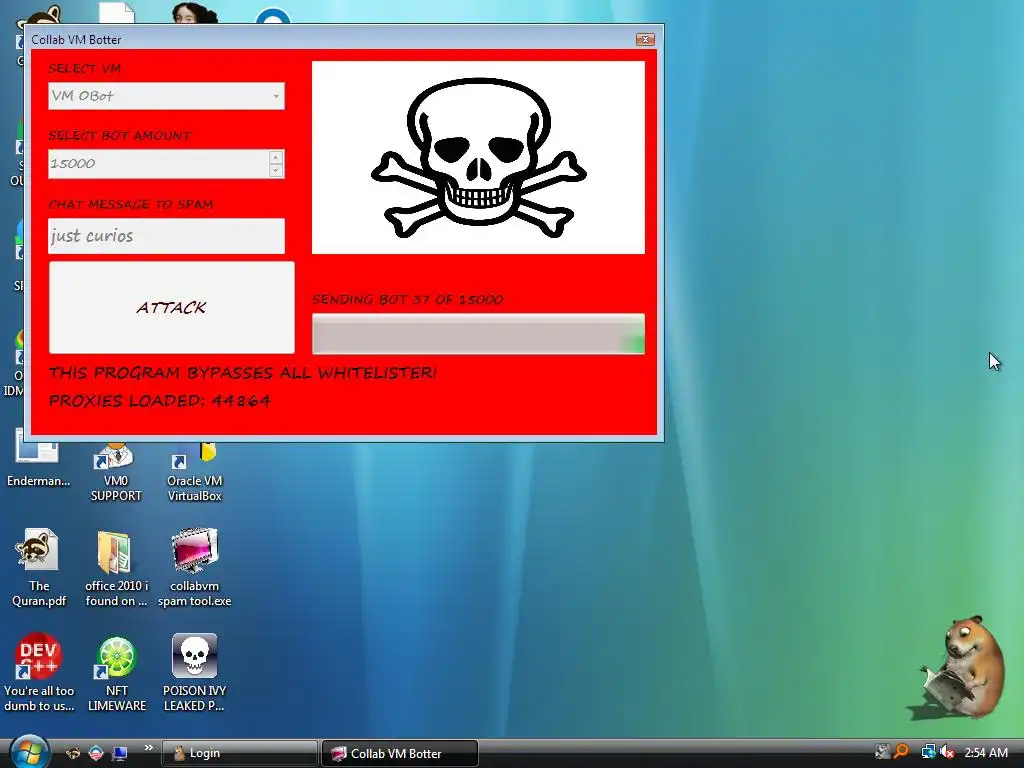Click the grey animal tray icon

pyautogui.click(x=882, y=752)
